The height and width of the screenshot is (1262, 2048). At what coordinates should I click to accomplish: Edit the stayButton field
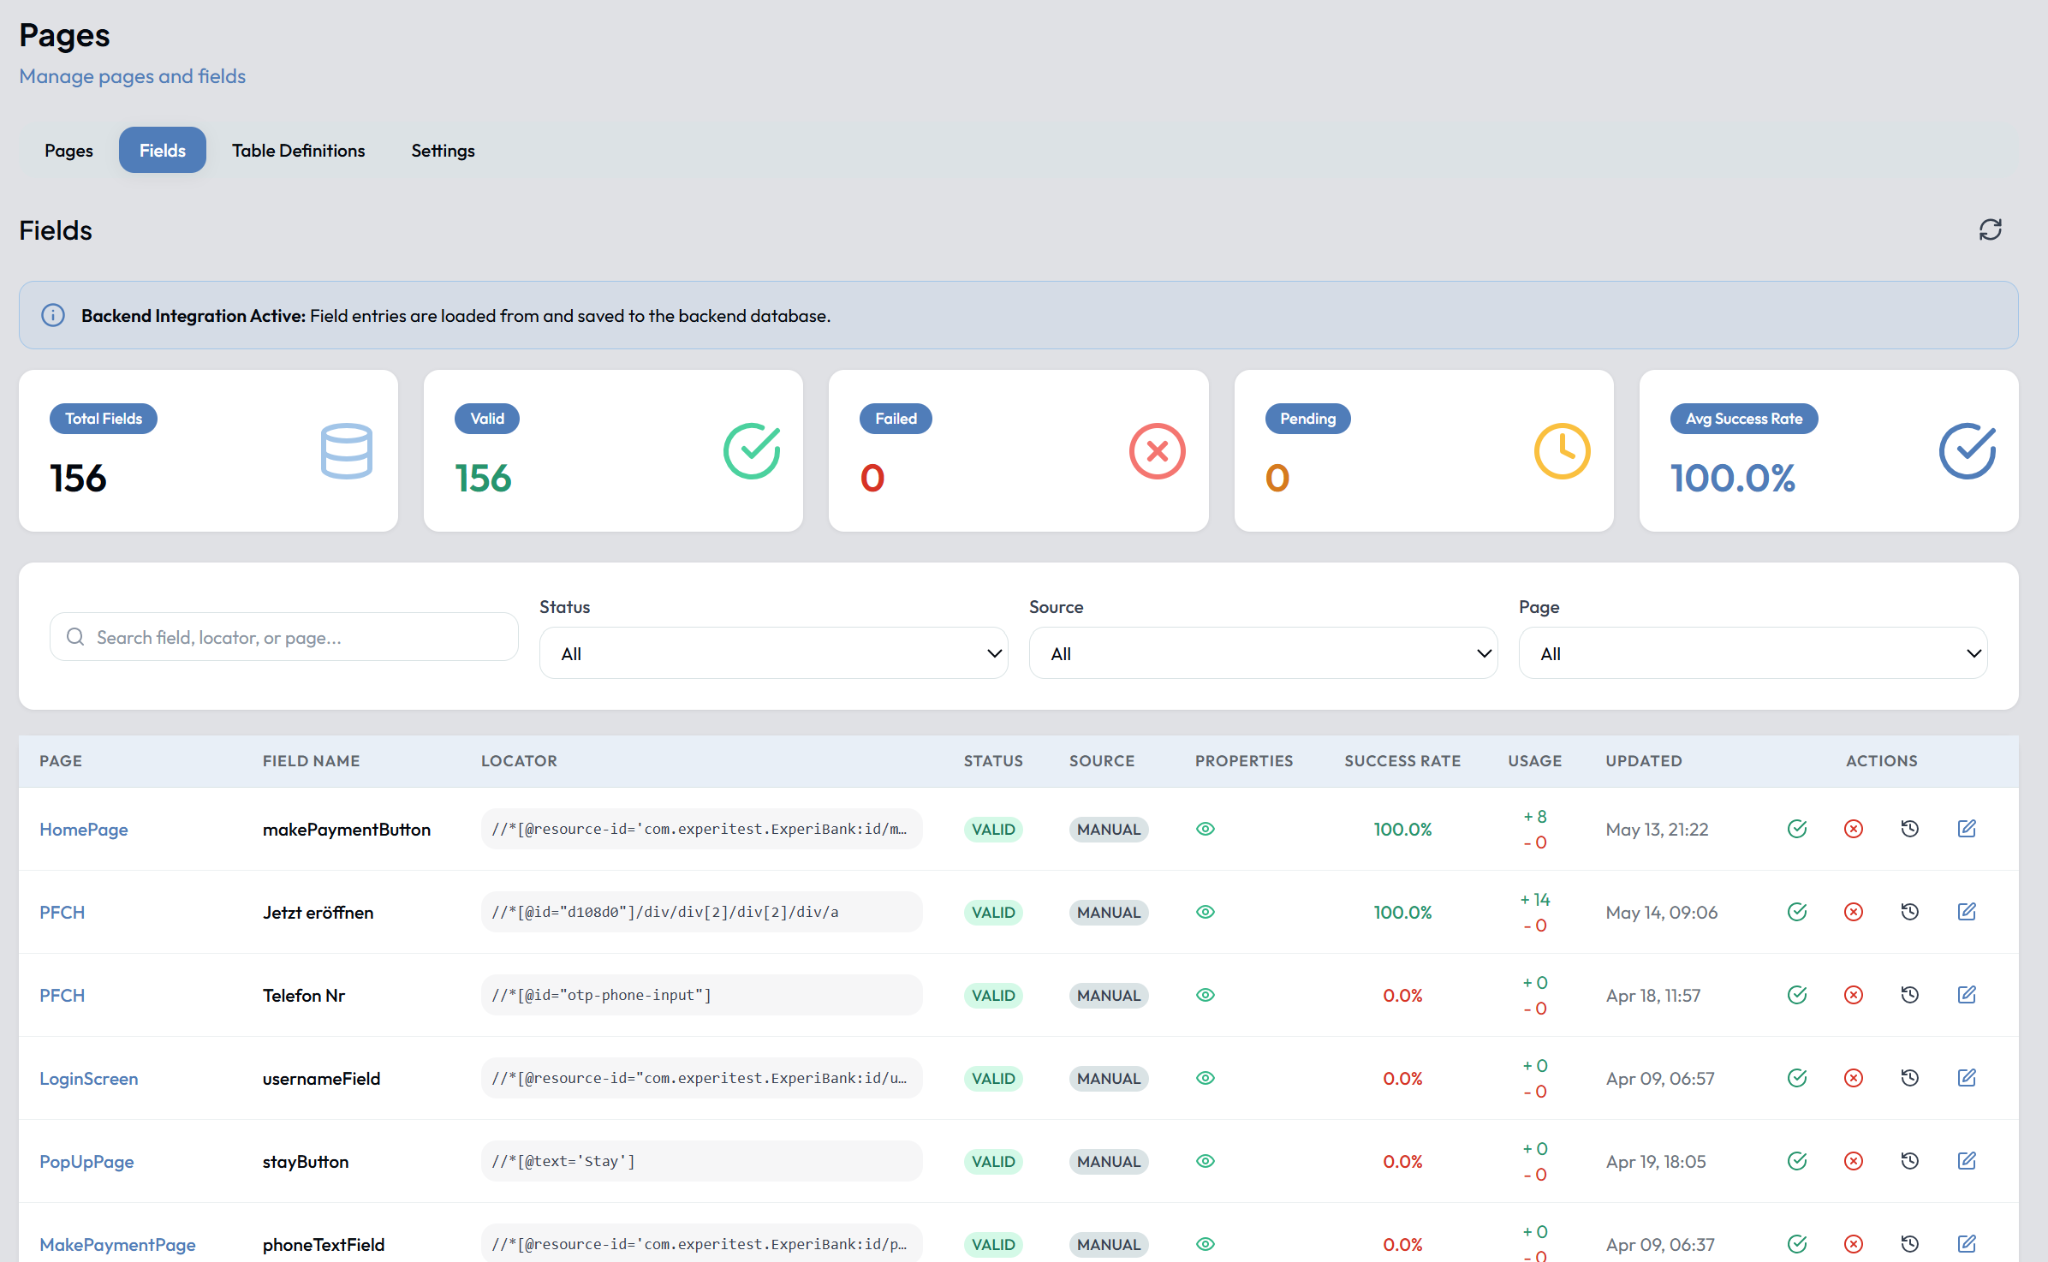(1966, 1161)
